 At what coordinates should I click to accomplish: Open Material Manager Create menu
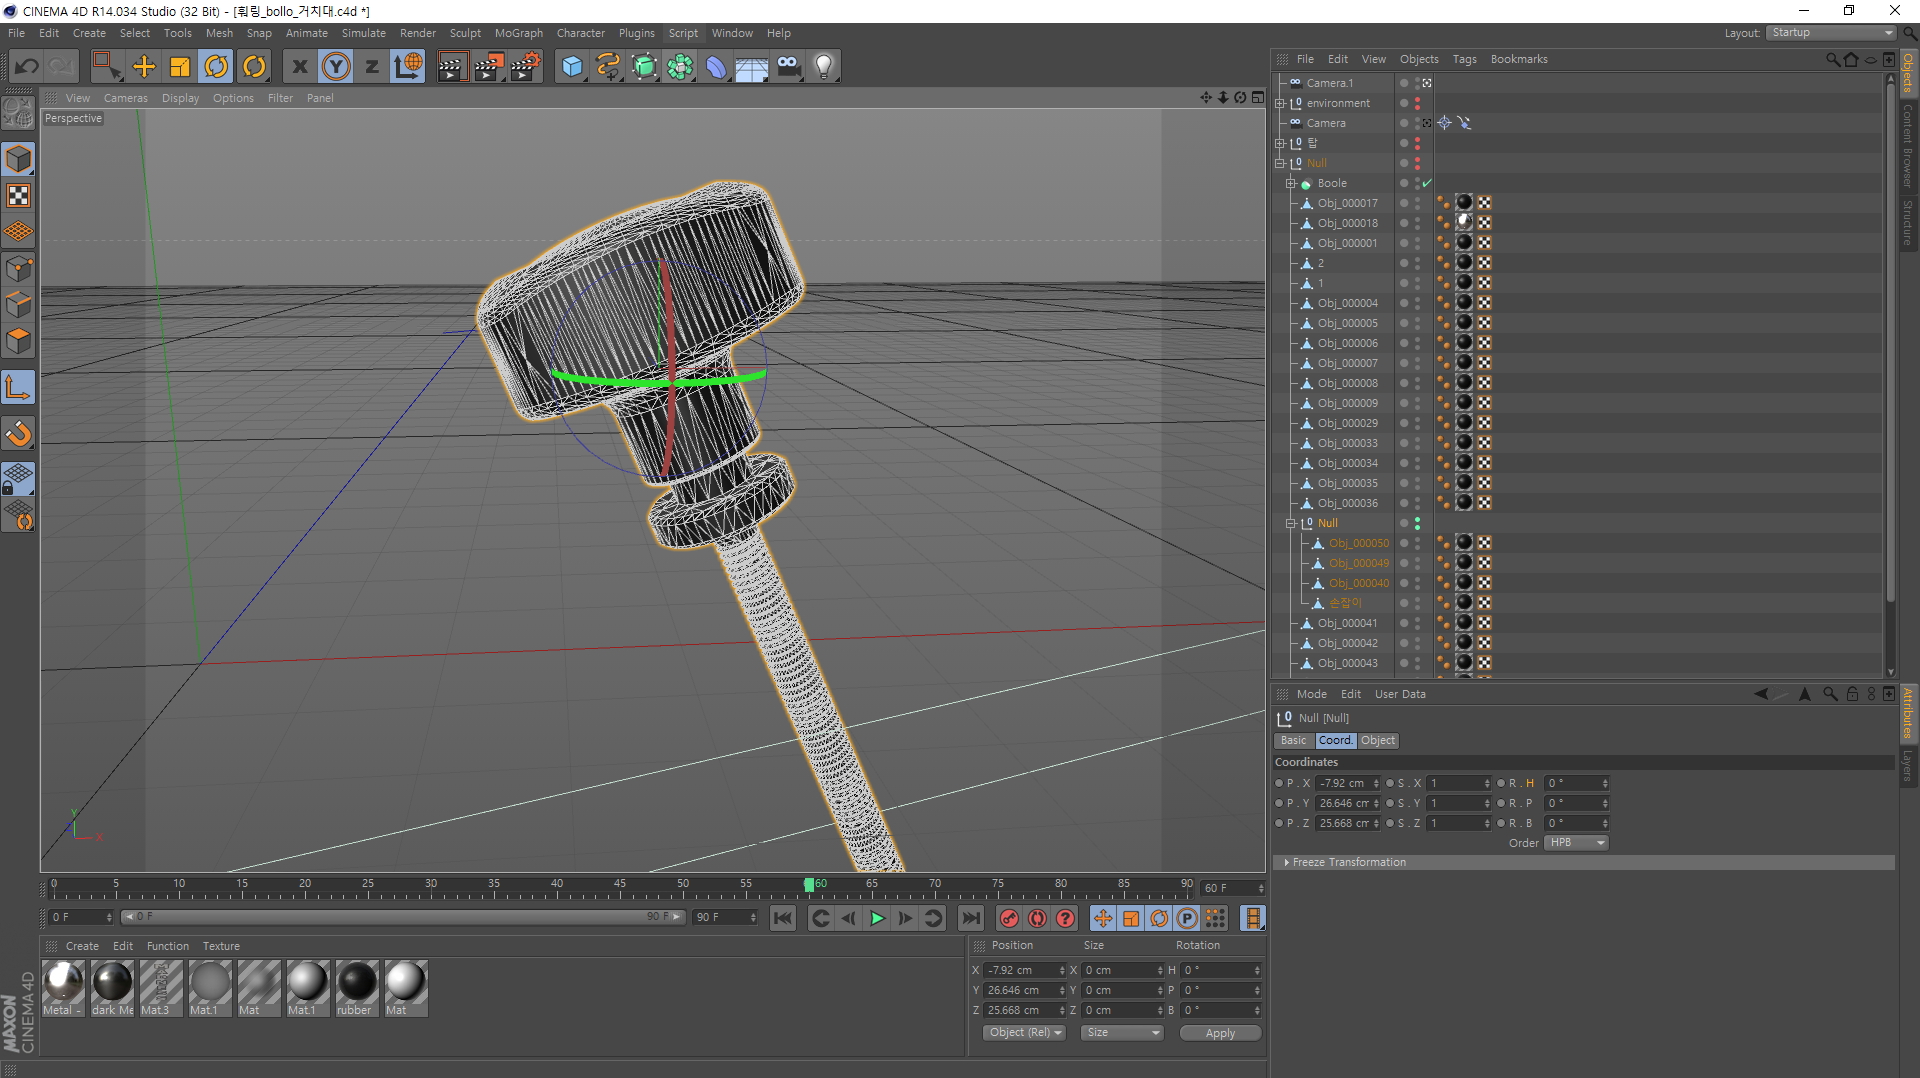click(82, 946)
